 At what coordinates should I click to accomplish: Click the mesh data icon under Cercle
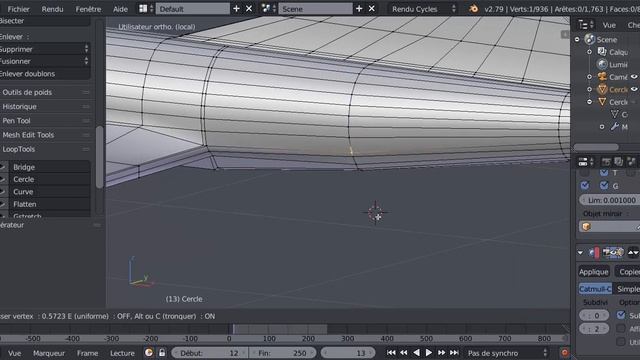[x=614, y=114]
